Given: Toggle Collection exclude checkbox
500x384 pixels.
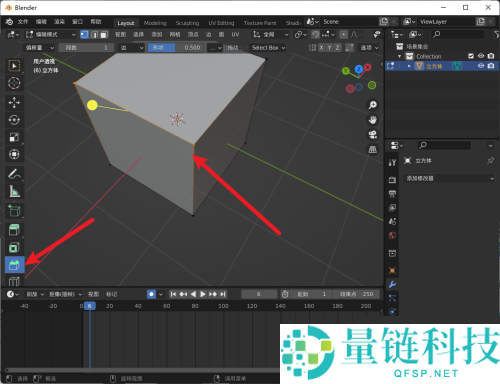Looking at the screenshot, I should point(471,56).
